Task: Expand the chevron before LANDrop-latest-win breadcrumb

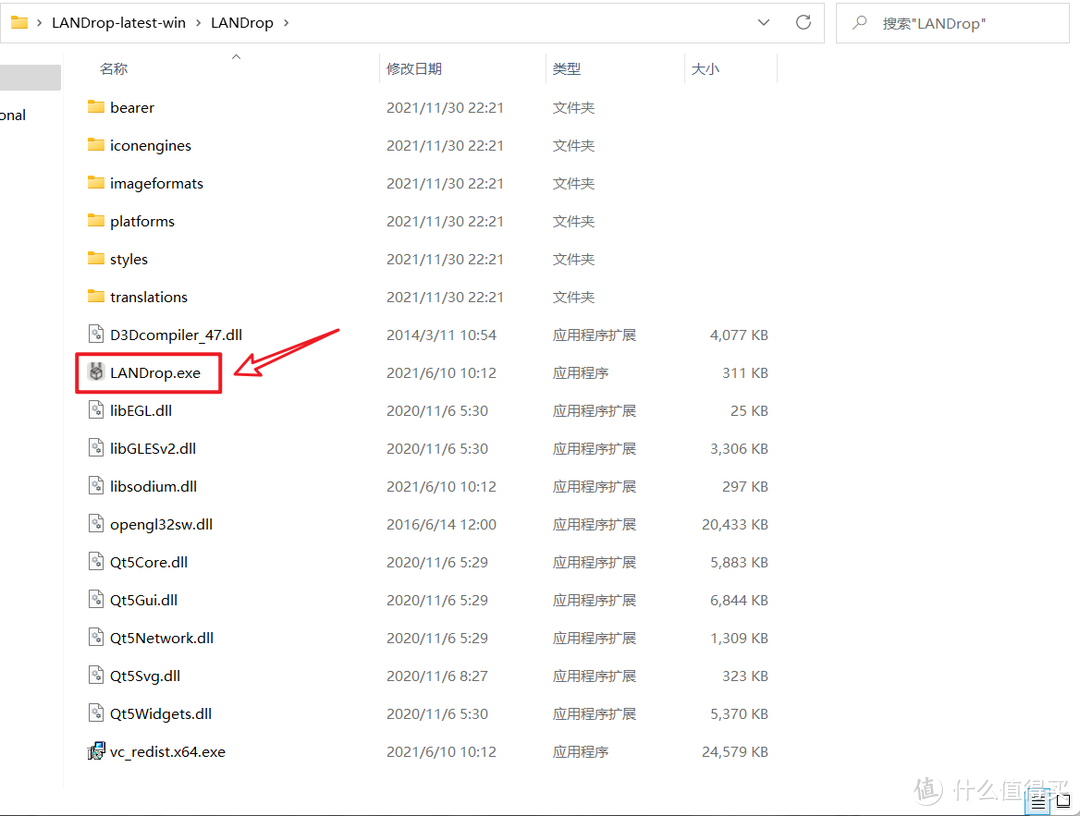Action: pyautogui.click(x=39, y=23)
